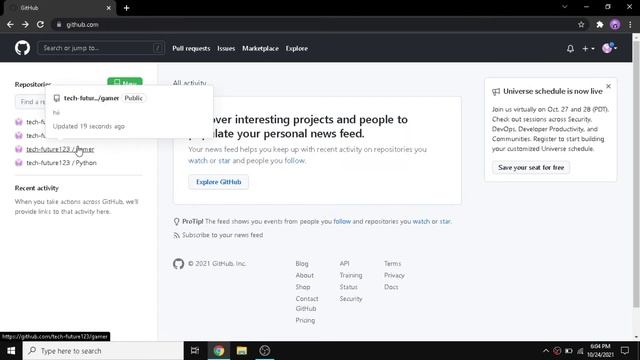640x360 pixels.
Task: Open the Chrome profile avatar
Action: [615, 24]
